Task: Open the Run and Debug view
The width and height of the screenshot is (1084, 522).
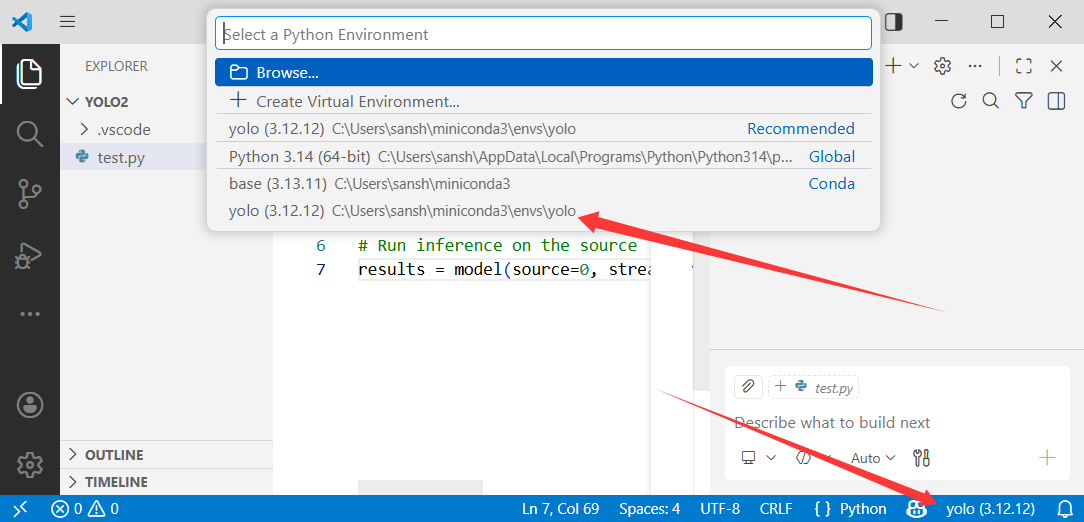Action: click(30, 257)
